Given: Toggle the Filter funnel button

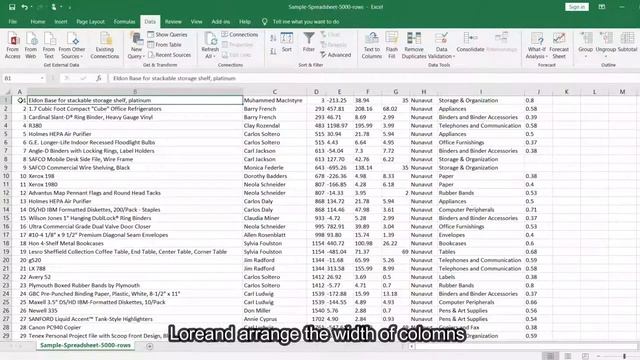Looking at the screenshot, I should [x=309, y=42].
